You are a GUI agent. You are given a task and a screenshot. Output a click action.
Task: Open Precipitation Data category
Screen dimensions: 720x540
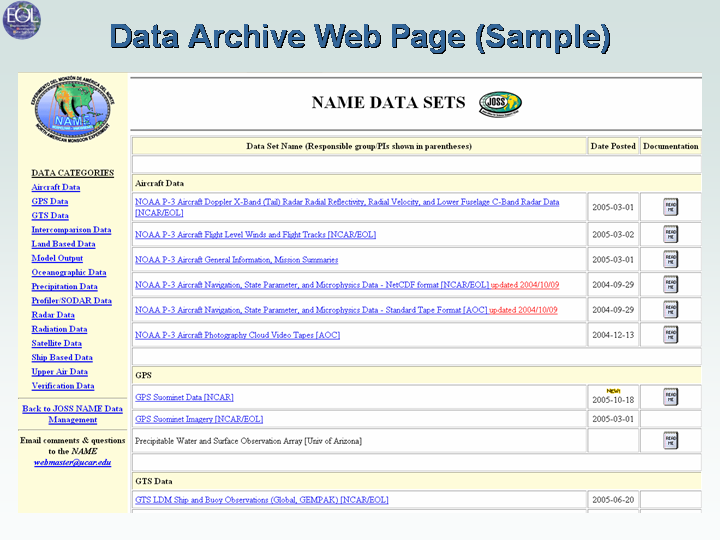[64, 287]
